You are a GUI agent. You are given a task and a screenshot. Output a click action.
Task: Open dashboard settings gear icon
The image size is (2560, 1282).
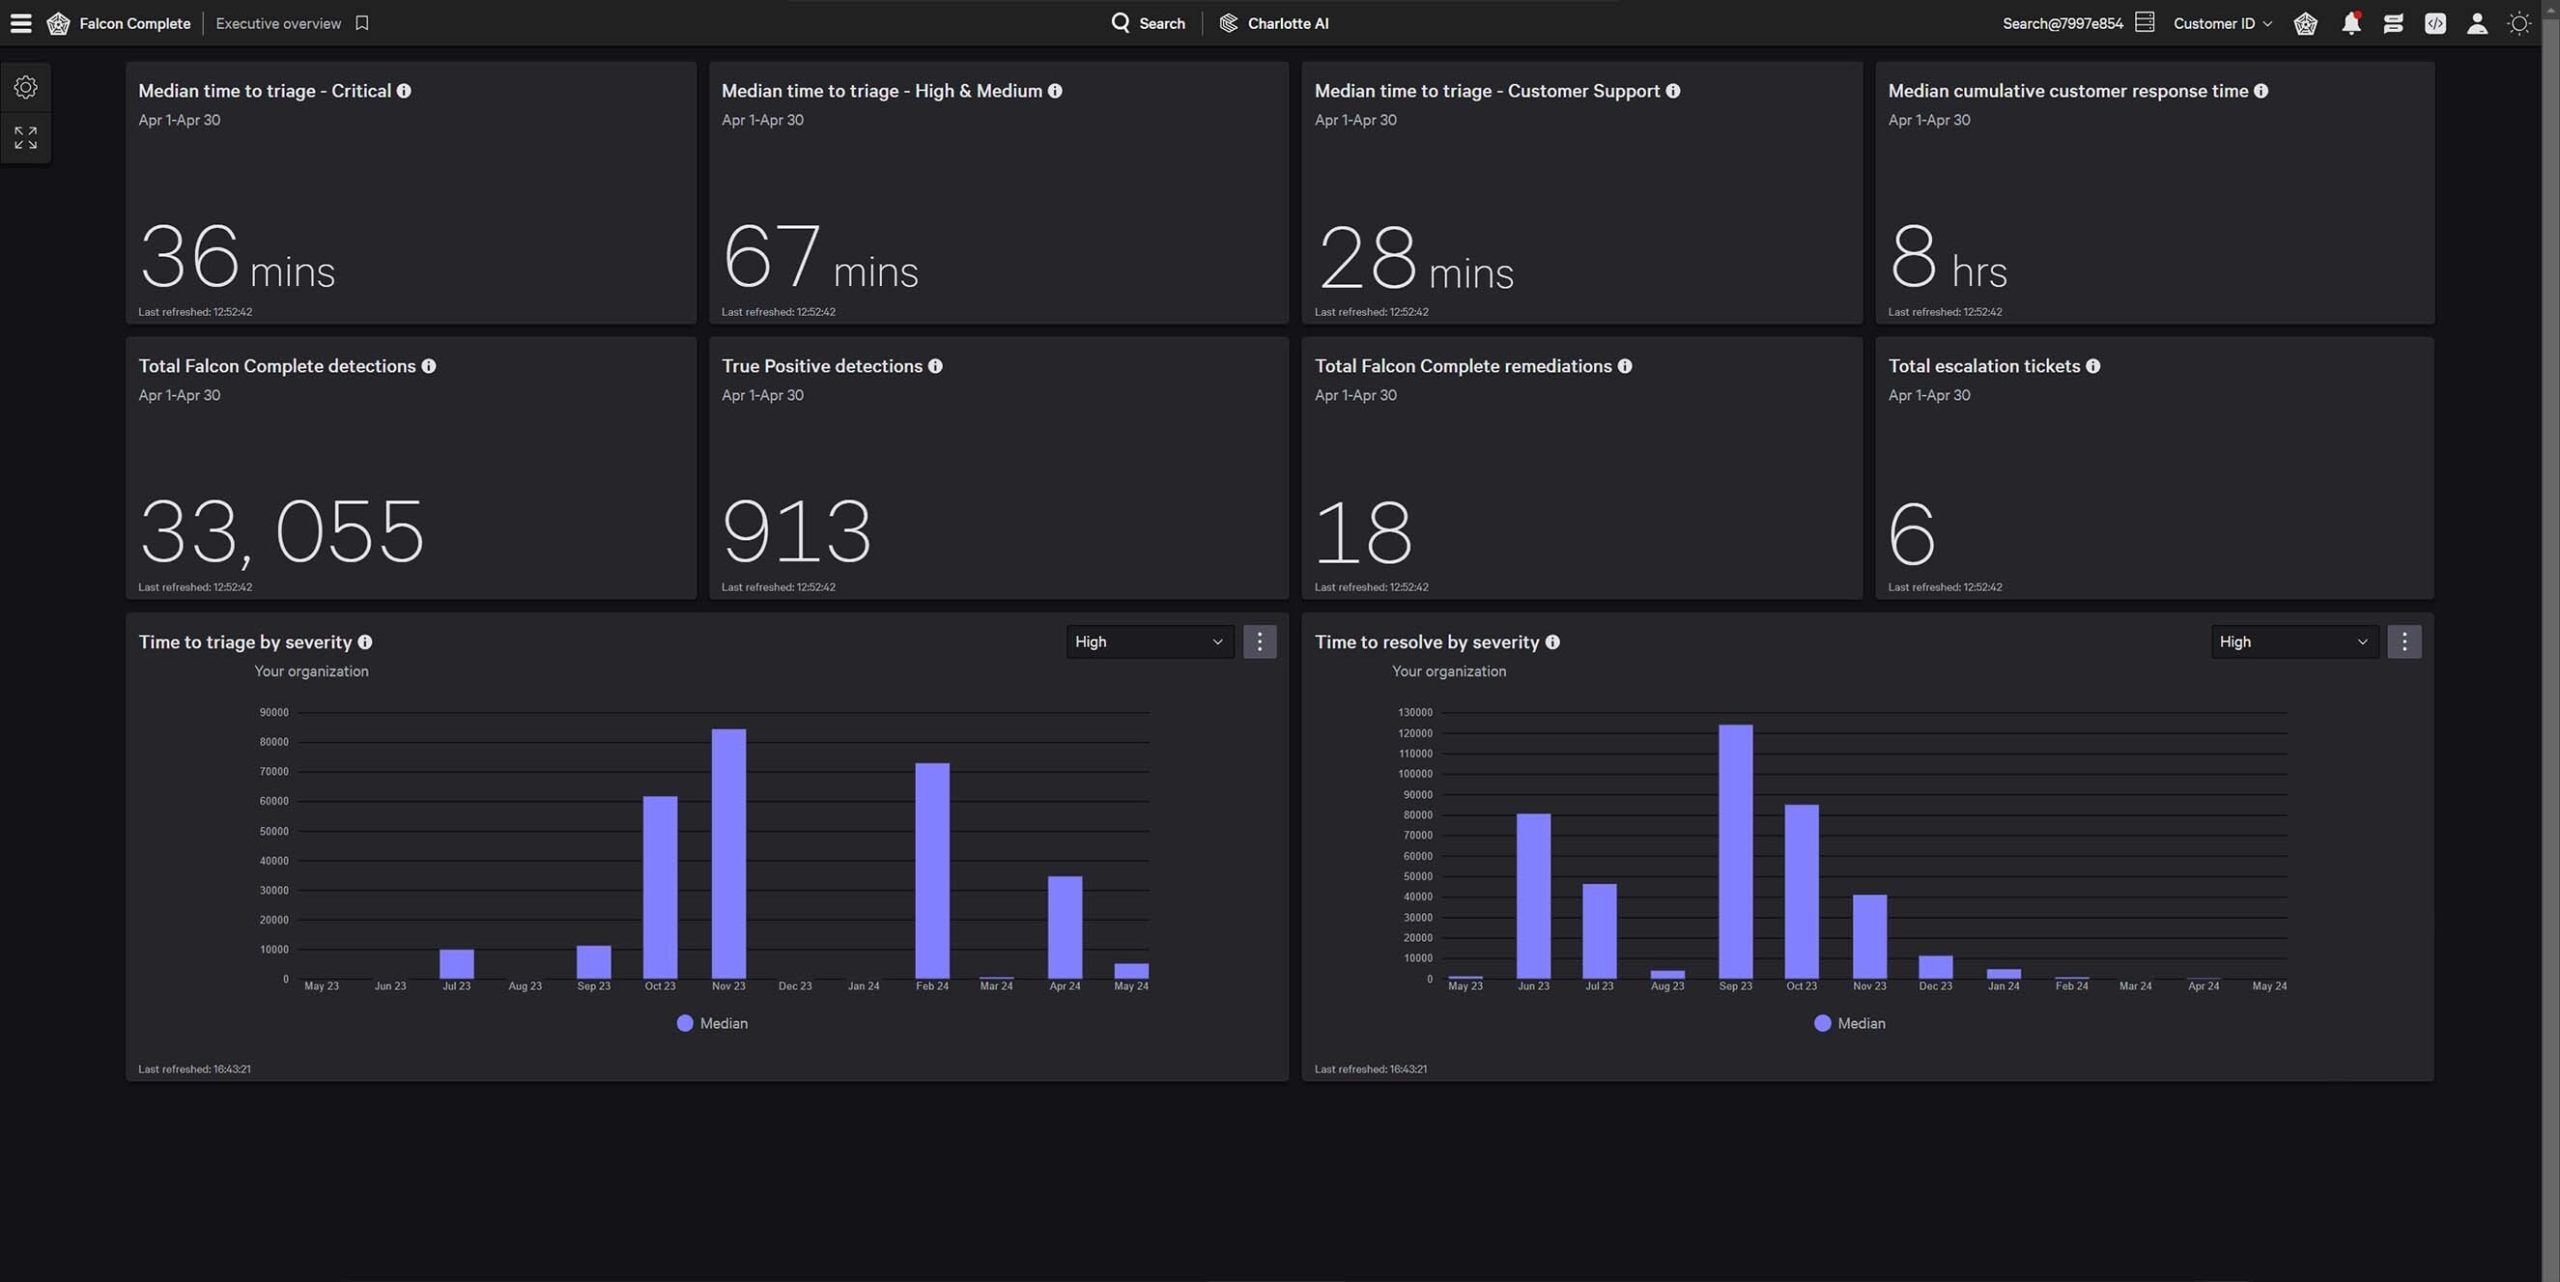(26, 88)
